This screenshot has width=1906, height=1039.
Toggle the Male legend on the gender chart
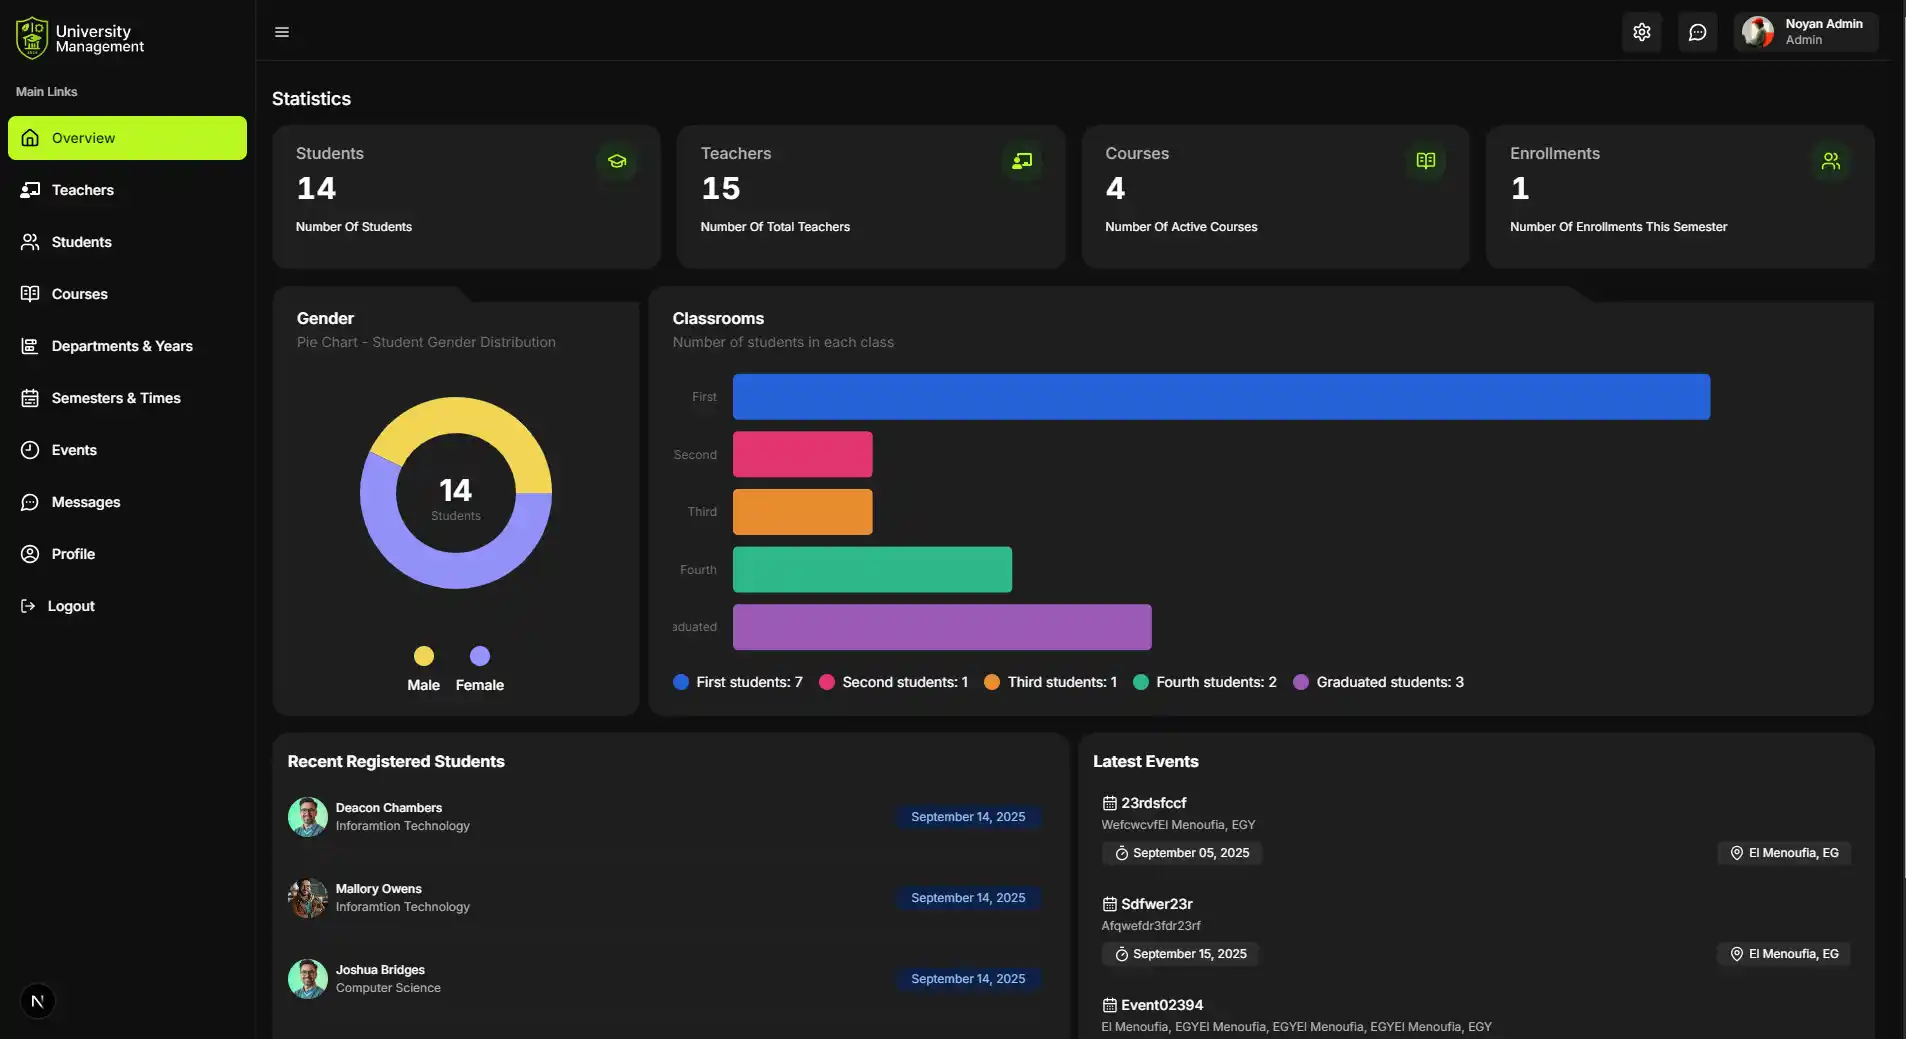pos(424,668)
